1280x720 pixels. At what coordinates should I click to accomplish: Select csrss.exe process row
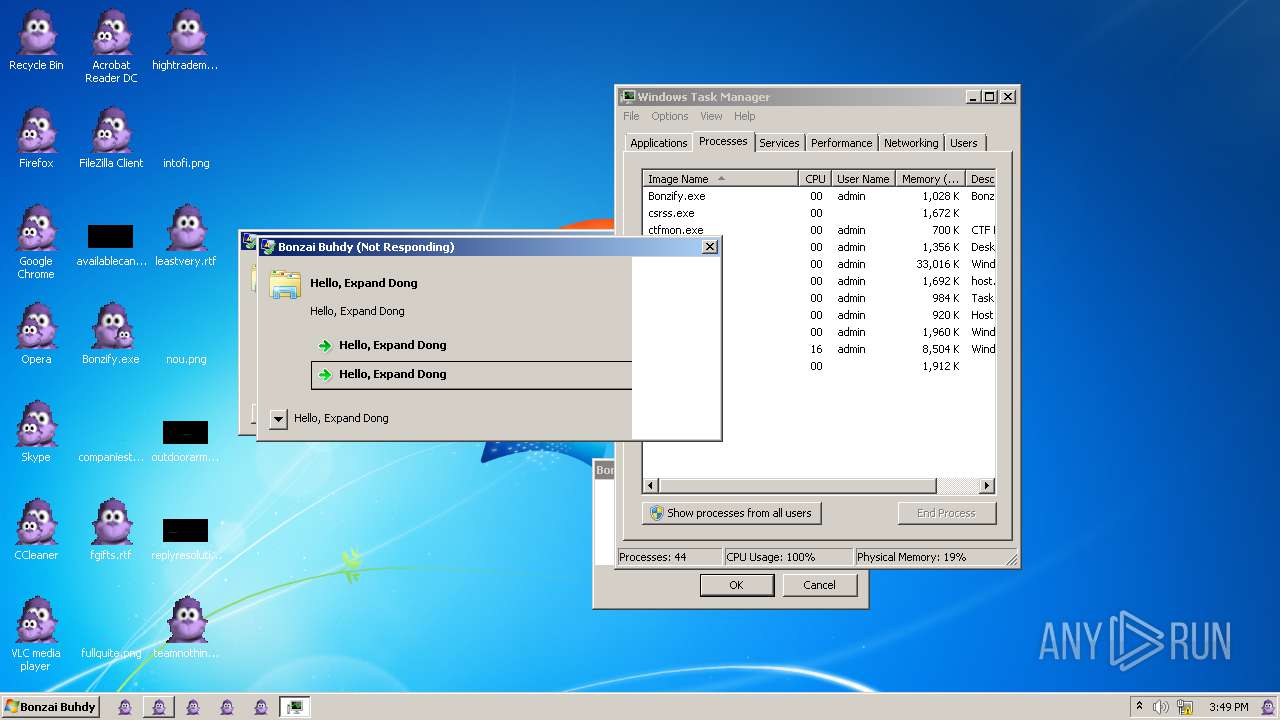click(x=818, y=213)
